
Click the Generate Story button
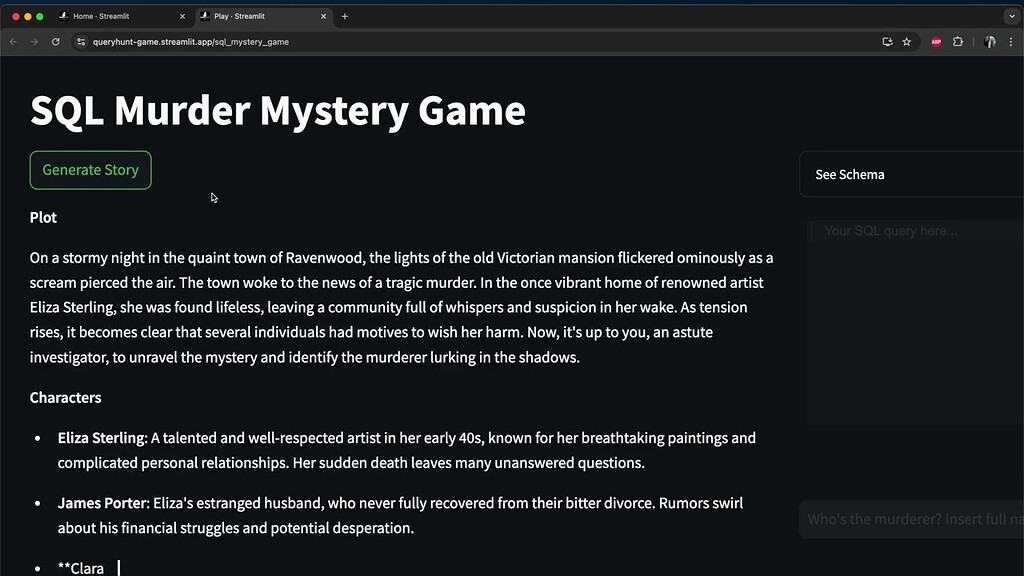pos(90,170)
